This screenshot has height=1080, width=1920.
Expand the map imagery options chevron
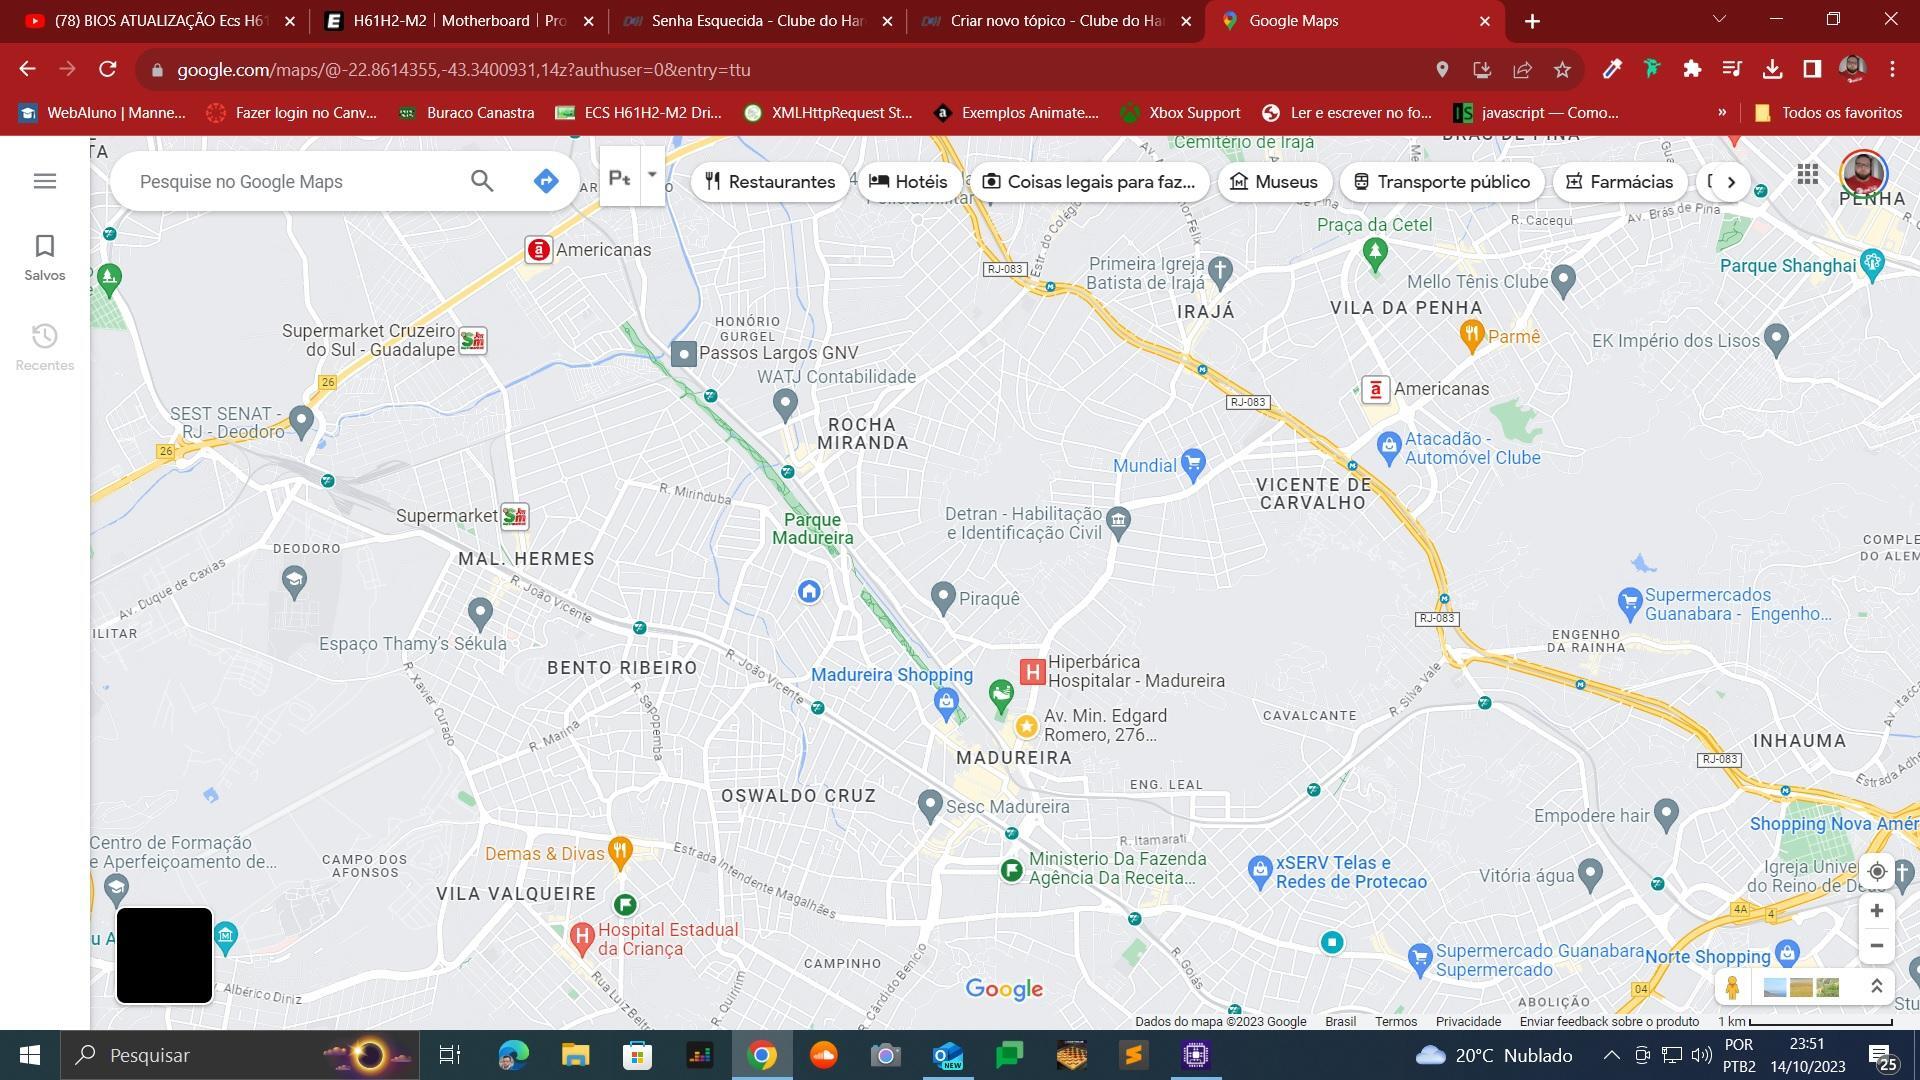(x=1877, y=988)
